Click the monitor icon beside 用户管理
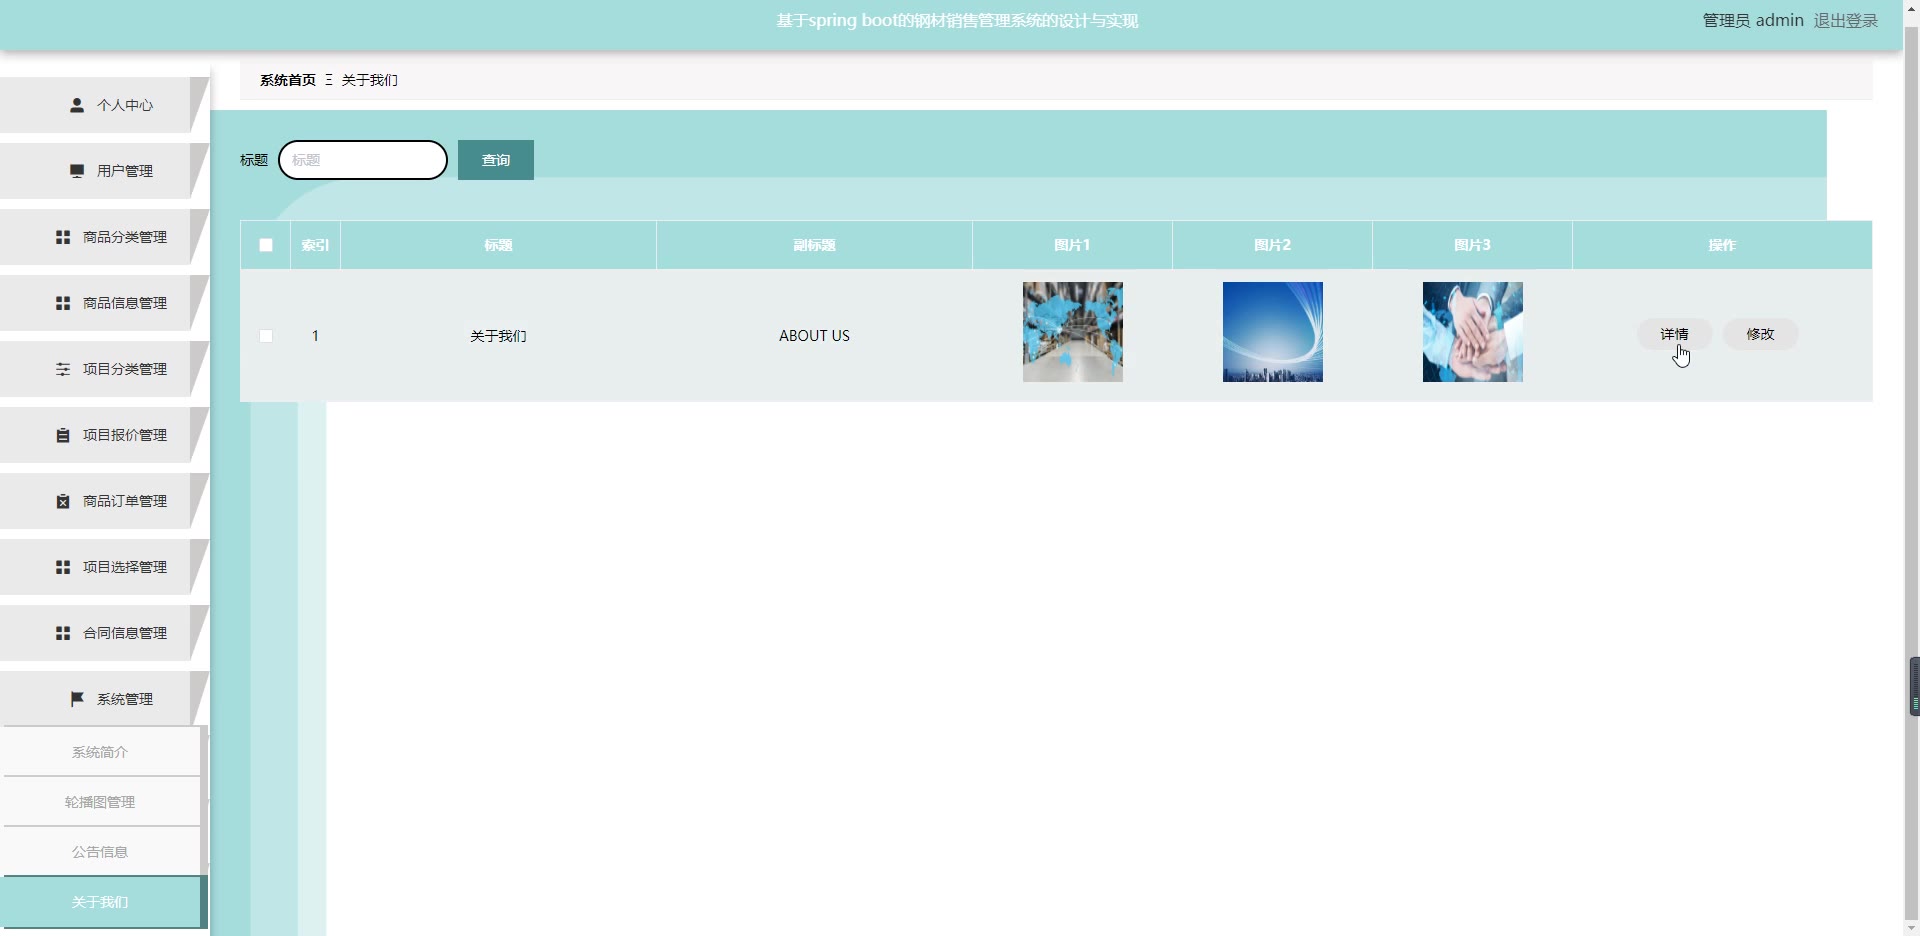Image resolution: width=1920 pixels, height=936 pixels. point(77,171)
